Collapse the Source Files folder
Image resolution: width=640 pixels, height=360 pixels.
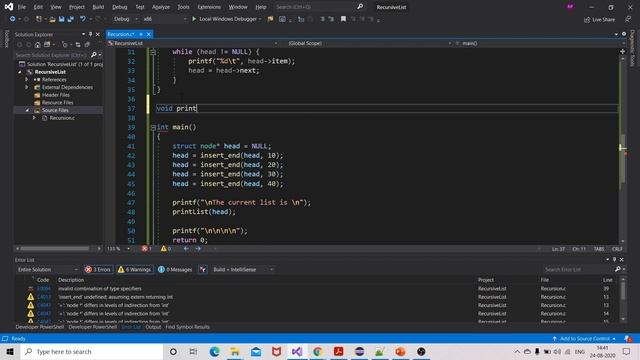pyautogui.click(x=27, y=110)
